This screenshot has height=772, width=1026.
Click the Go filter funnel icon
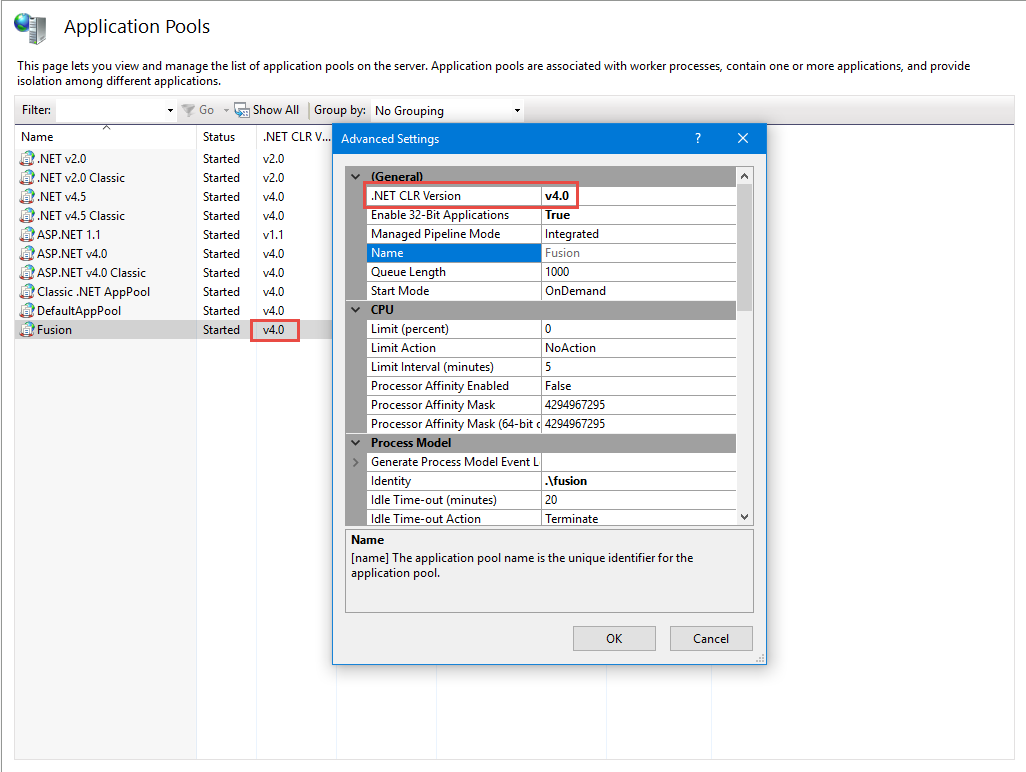[188, 110]
